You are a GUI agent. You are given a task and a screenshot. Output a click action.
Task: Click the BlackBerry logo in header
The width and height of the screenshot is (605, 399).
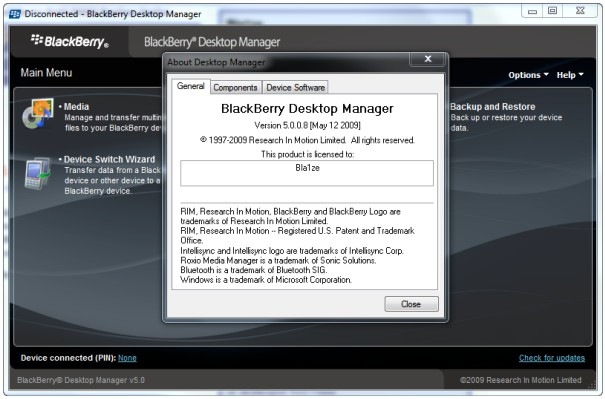[70, 41]
